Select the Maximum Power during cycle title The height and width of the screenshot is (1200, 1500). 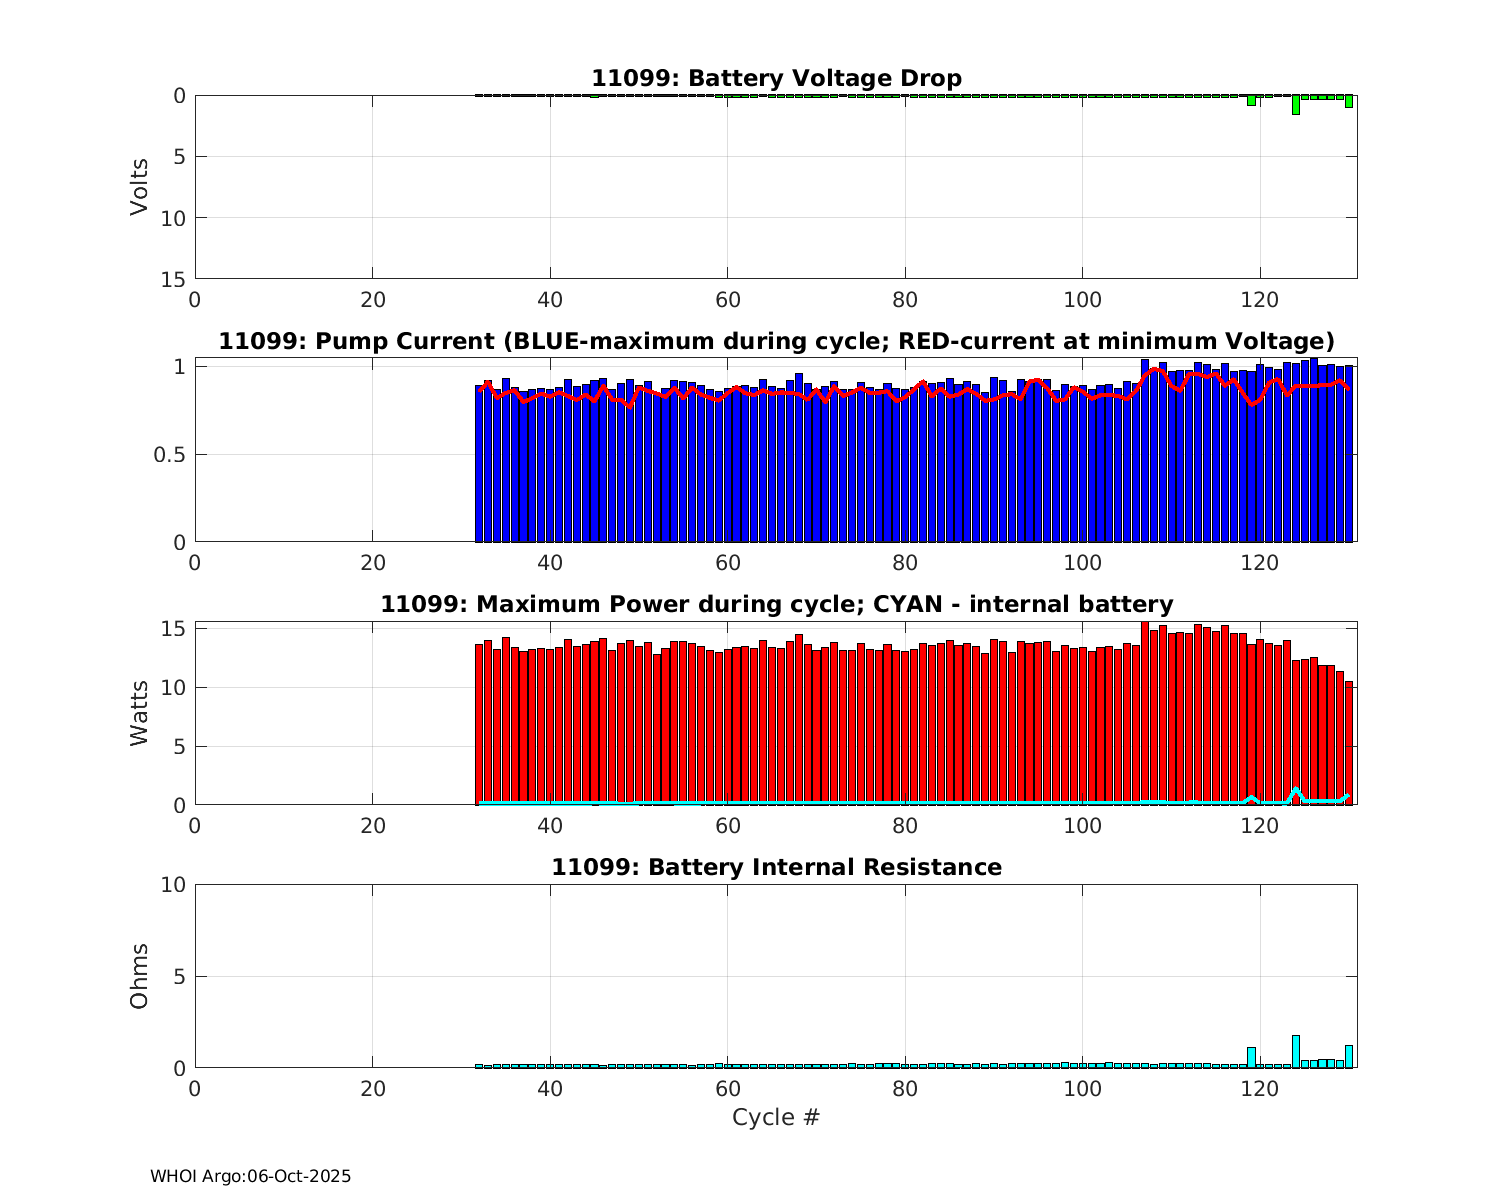(776, 604)
